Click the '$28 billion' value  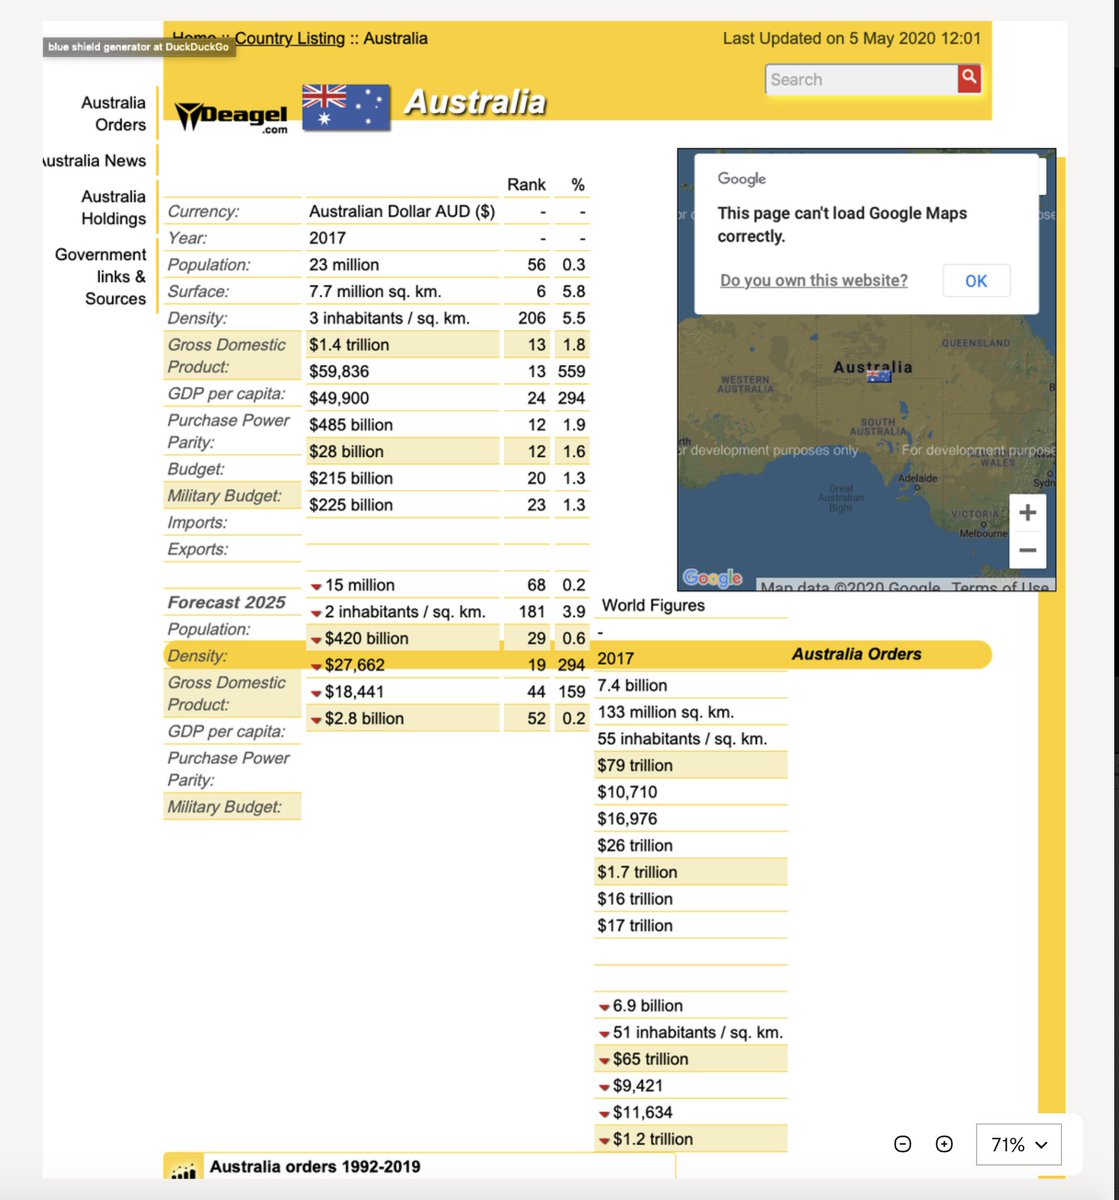(346, 452)
